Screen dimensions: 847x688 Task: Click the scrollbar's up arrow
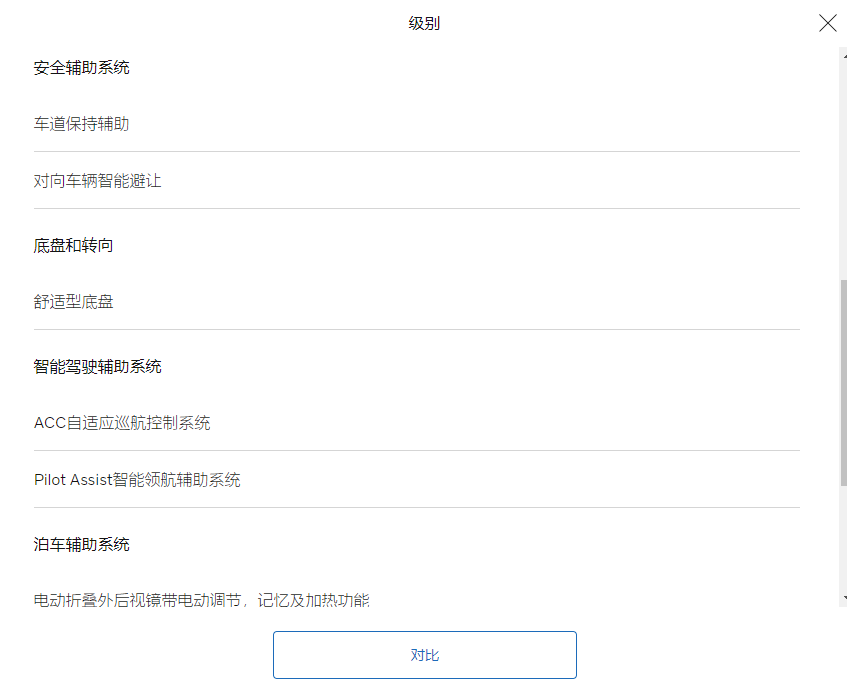pos(842,52)
